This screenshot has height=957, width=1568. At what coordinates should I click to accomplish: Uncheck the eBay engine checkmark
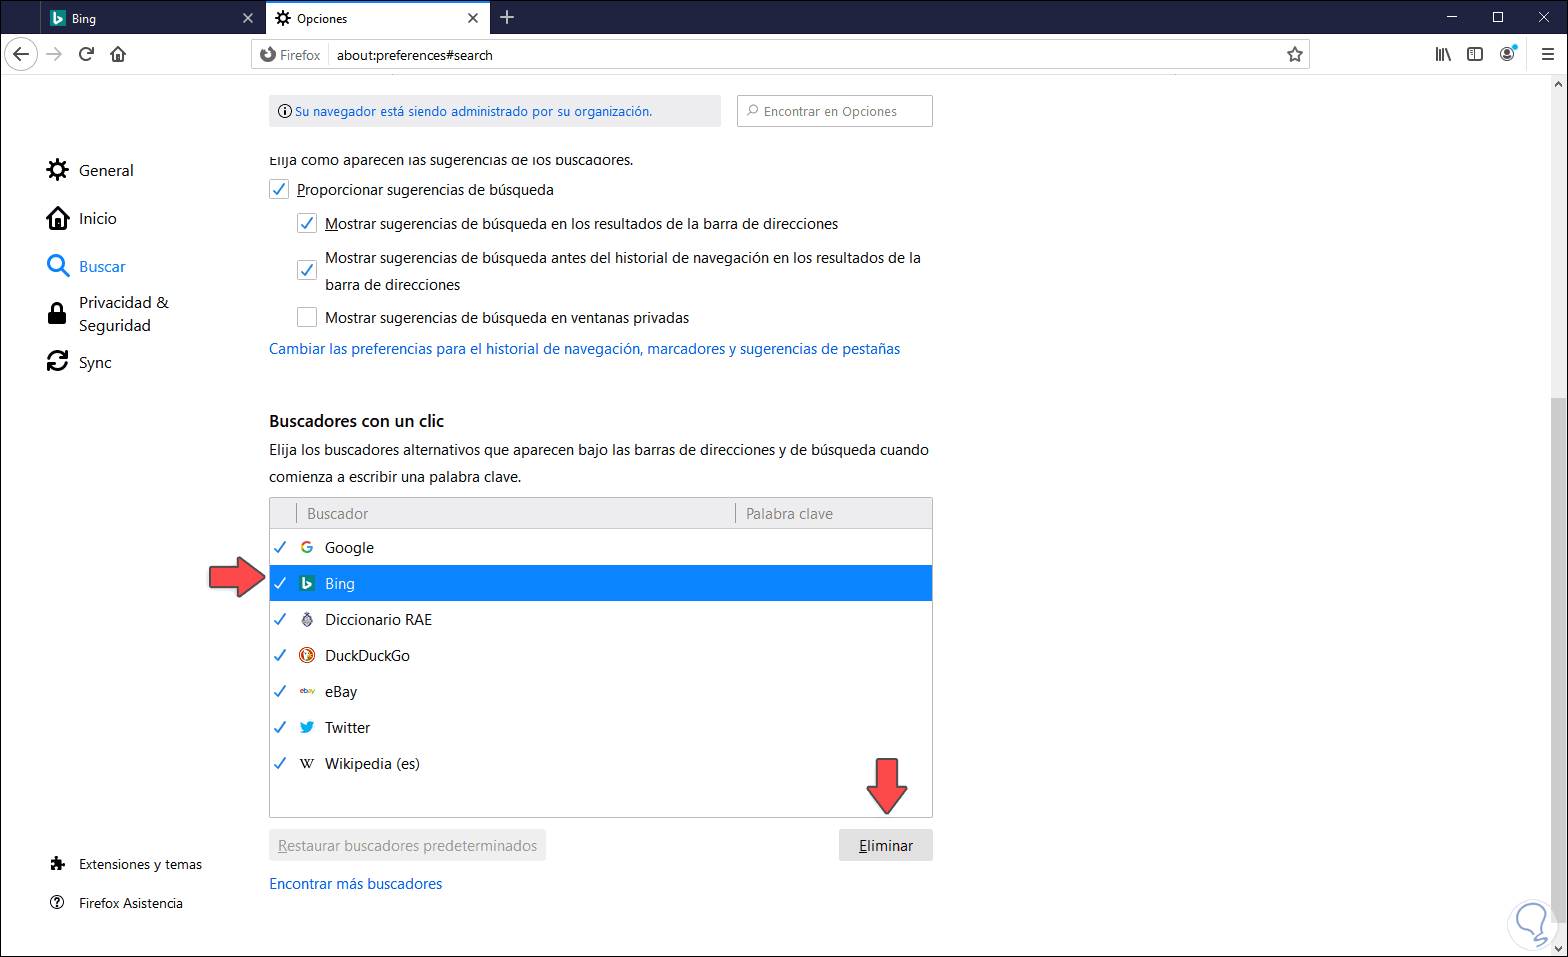[280, 691]
